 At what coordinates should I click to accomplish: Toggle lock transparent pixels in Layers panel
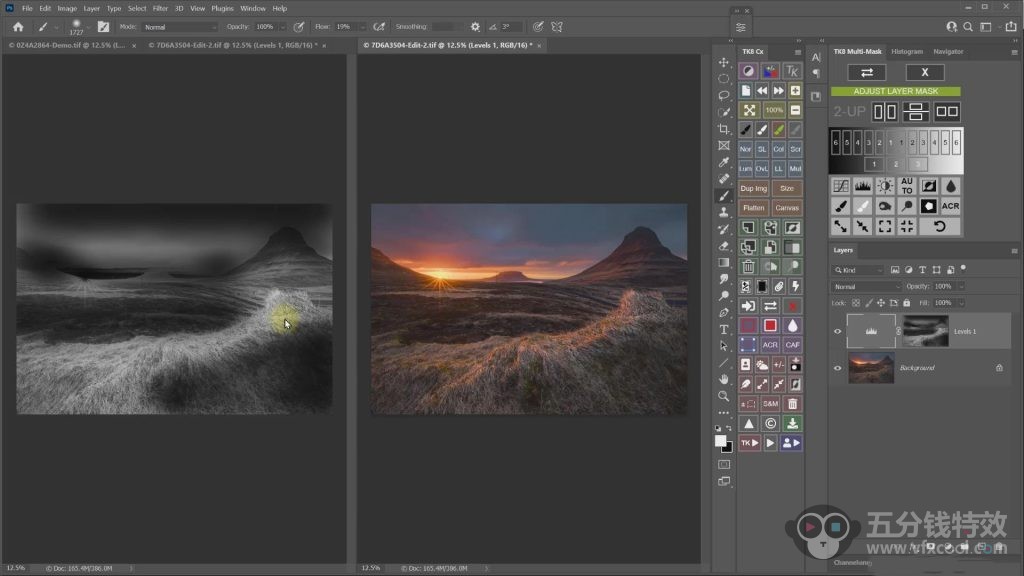856,303
